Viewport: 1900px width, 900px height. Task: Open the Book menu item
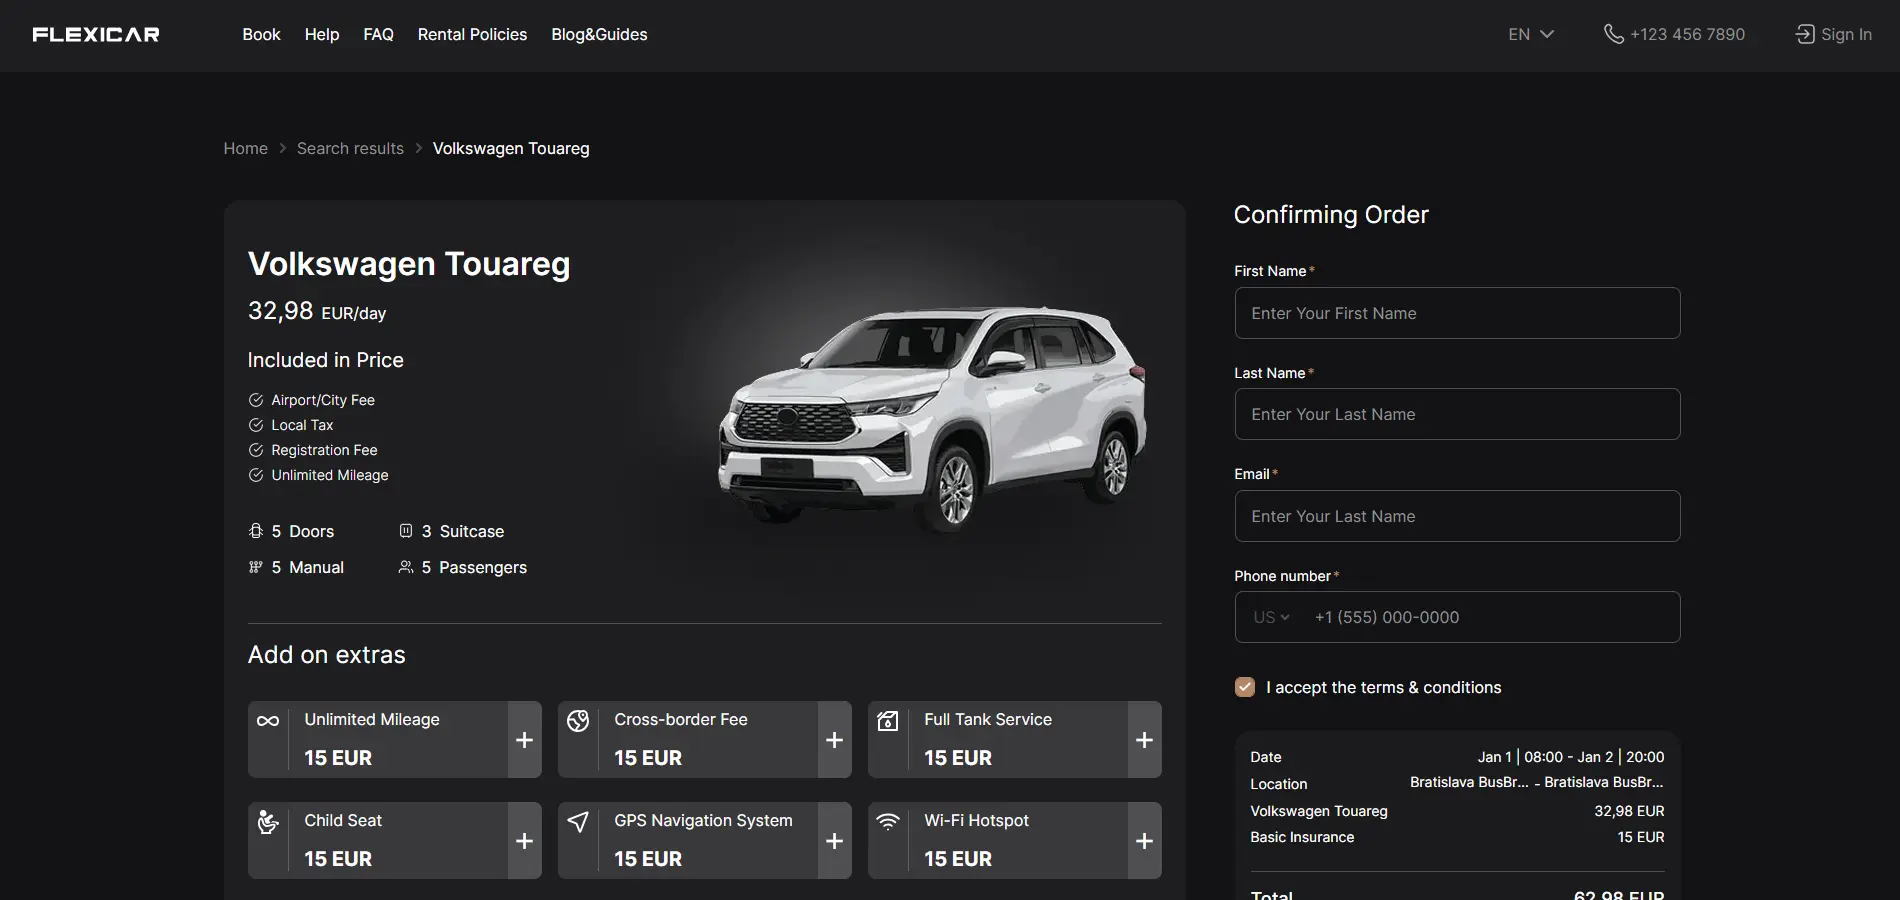tap(261, 35)
